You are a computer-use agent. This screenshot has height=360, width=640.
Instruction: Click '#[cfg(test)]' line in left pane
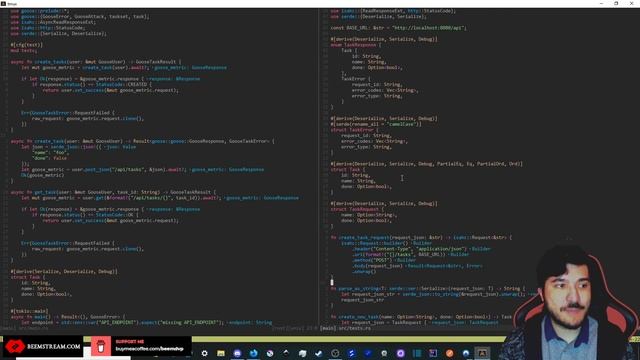27,45
